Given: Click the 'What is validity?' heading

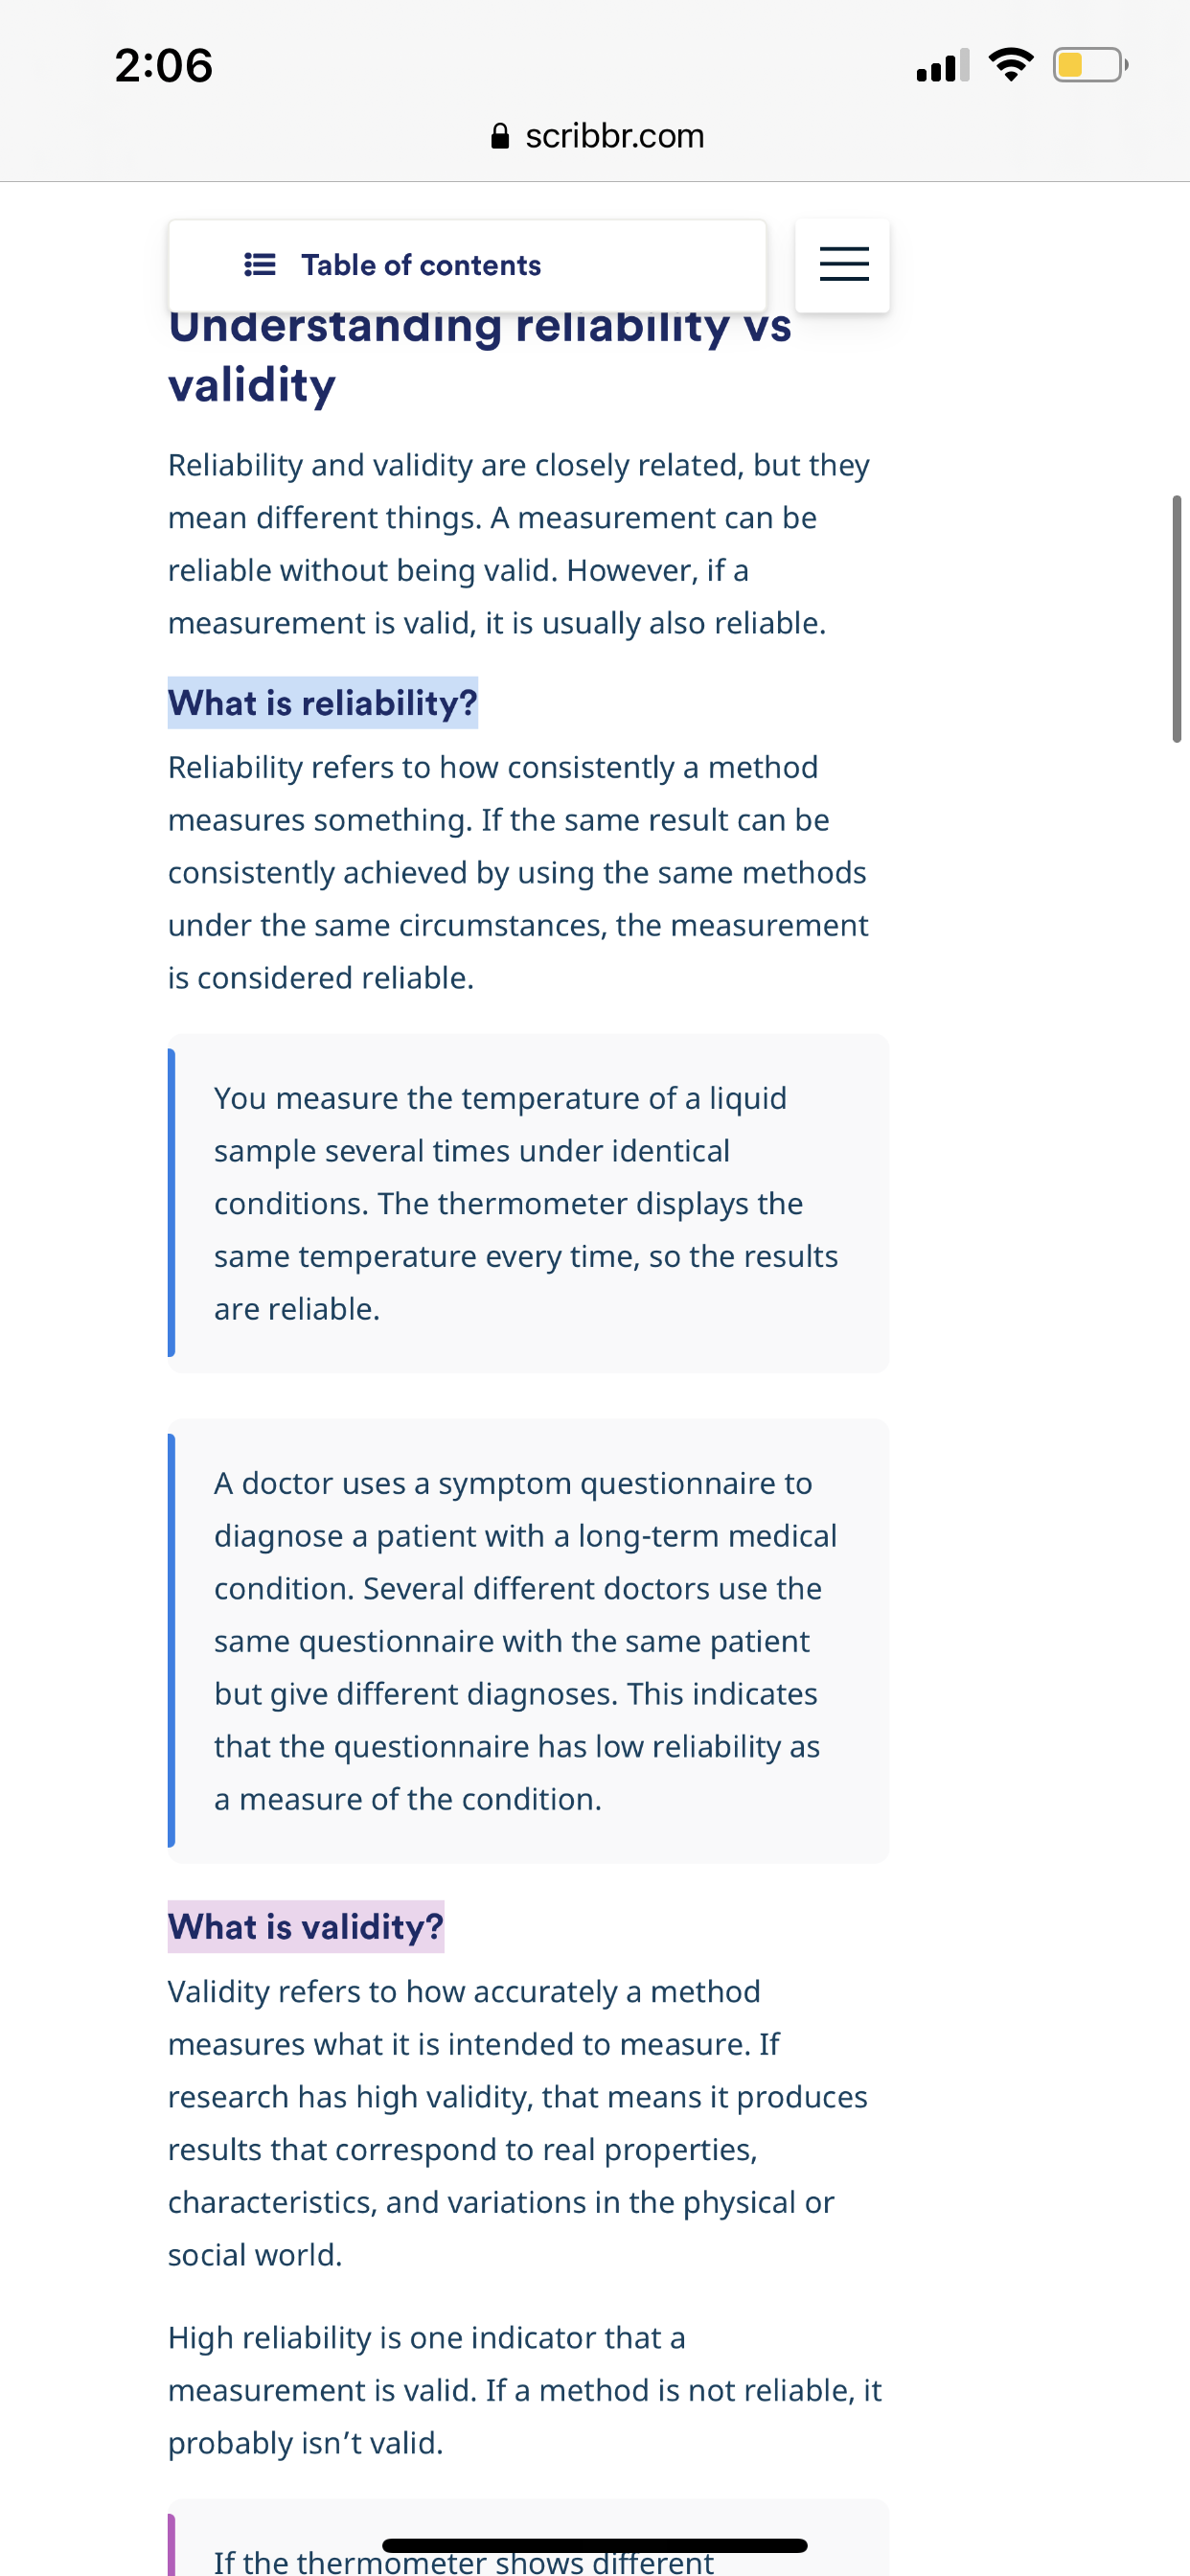Looking at the screenshot, I should [x=306, y=1927].
